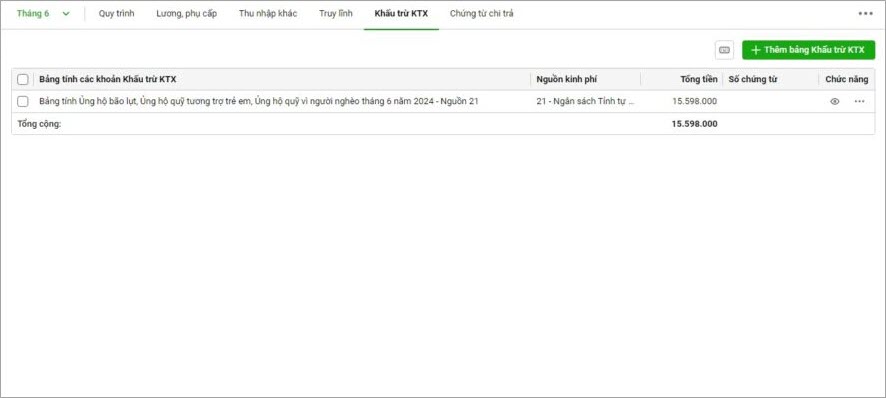886x398 pixels.
Task: Click the chevron arrow next to Tháng 6
Action: (66, 14)
